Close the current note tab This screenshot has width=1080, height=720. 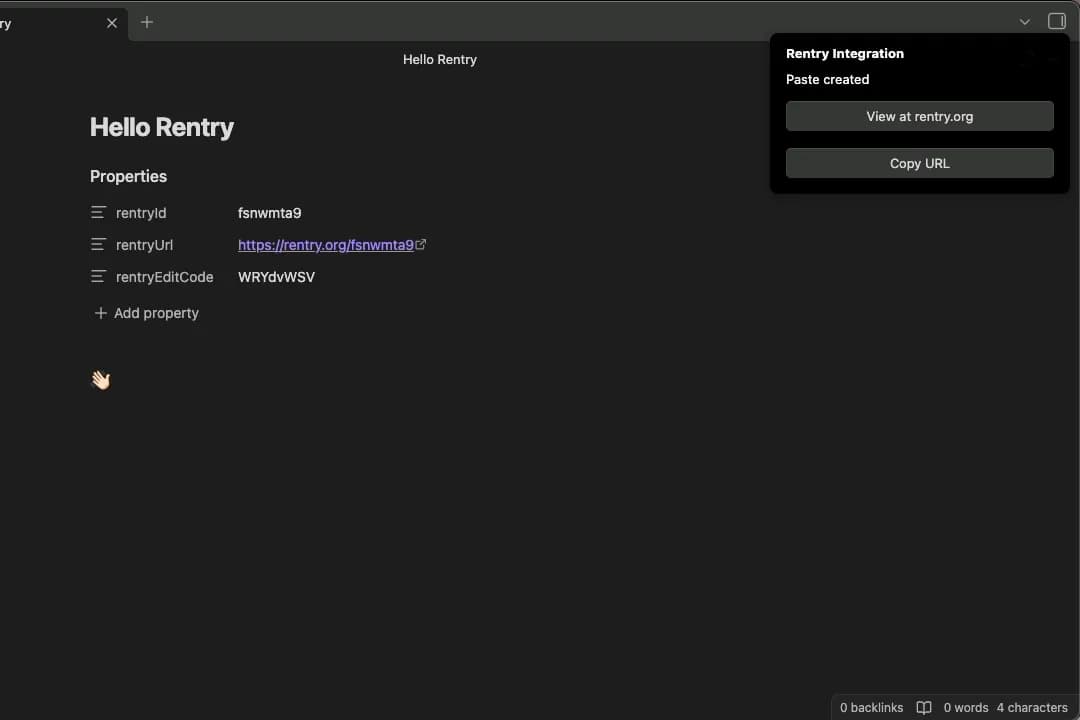coord(112,23)
